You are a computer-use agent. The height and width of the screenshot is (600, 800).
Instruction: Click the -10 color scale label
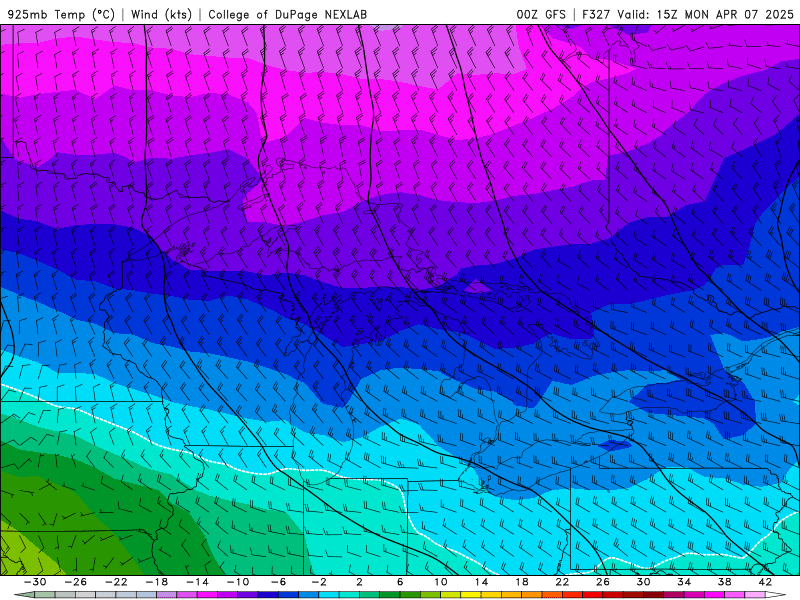coord(238,582)
